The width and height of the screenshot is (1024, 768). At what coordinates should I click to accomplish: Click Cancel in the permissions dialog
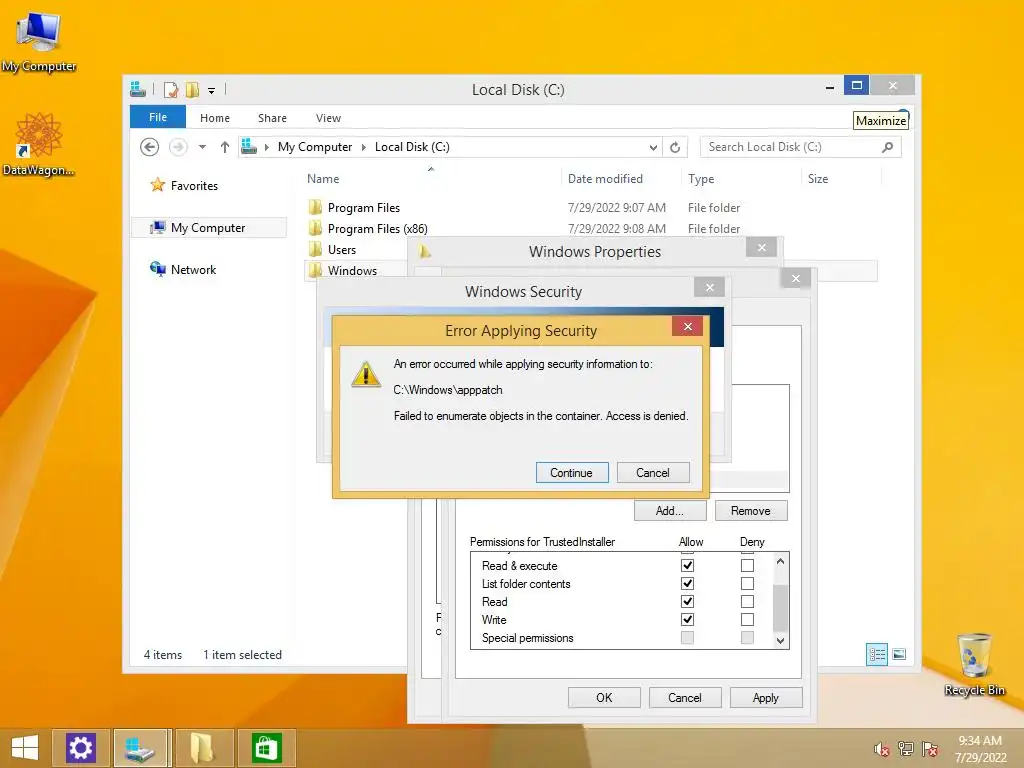(x=685, y=697)
